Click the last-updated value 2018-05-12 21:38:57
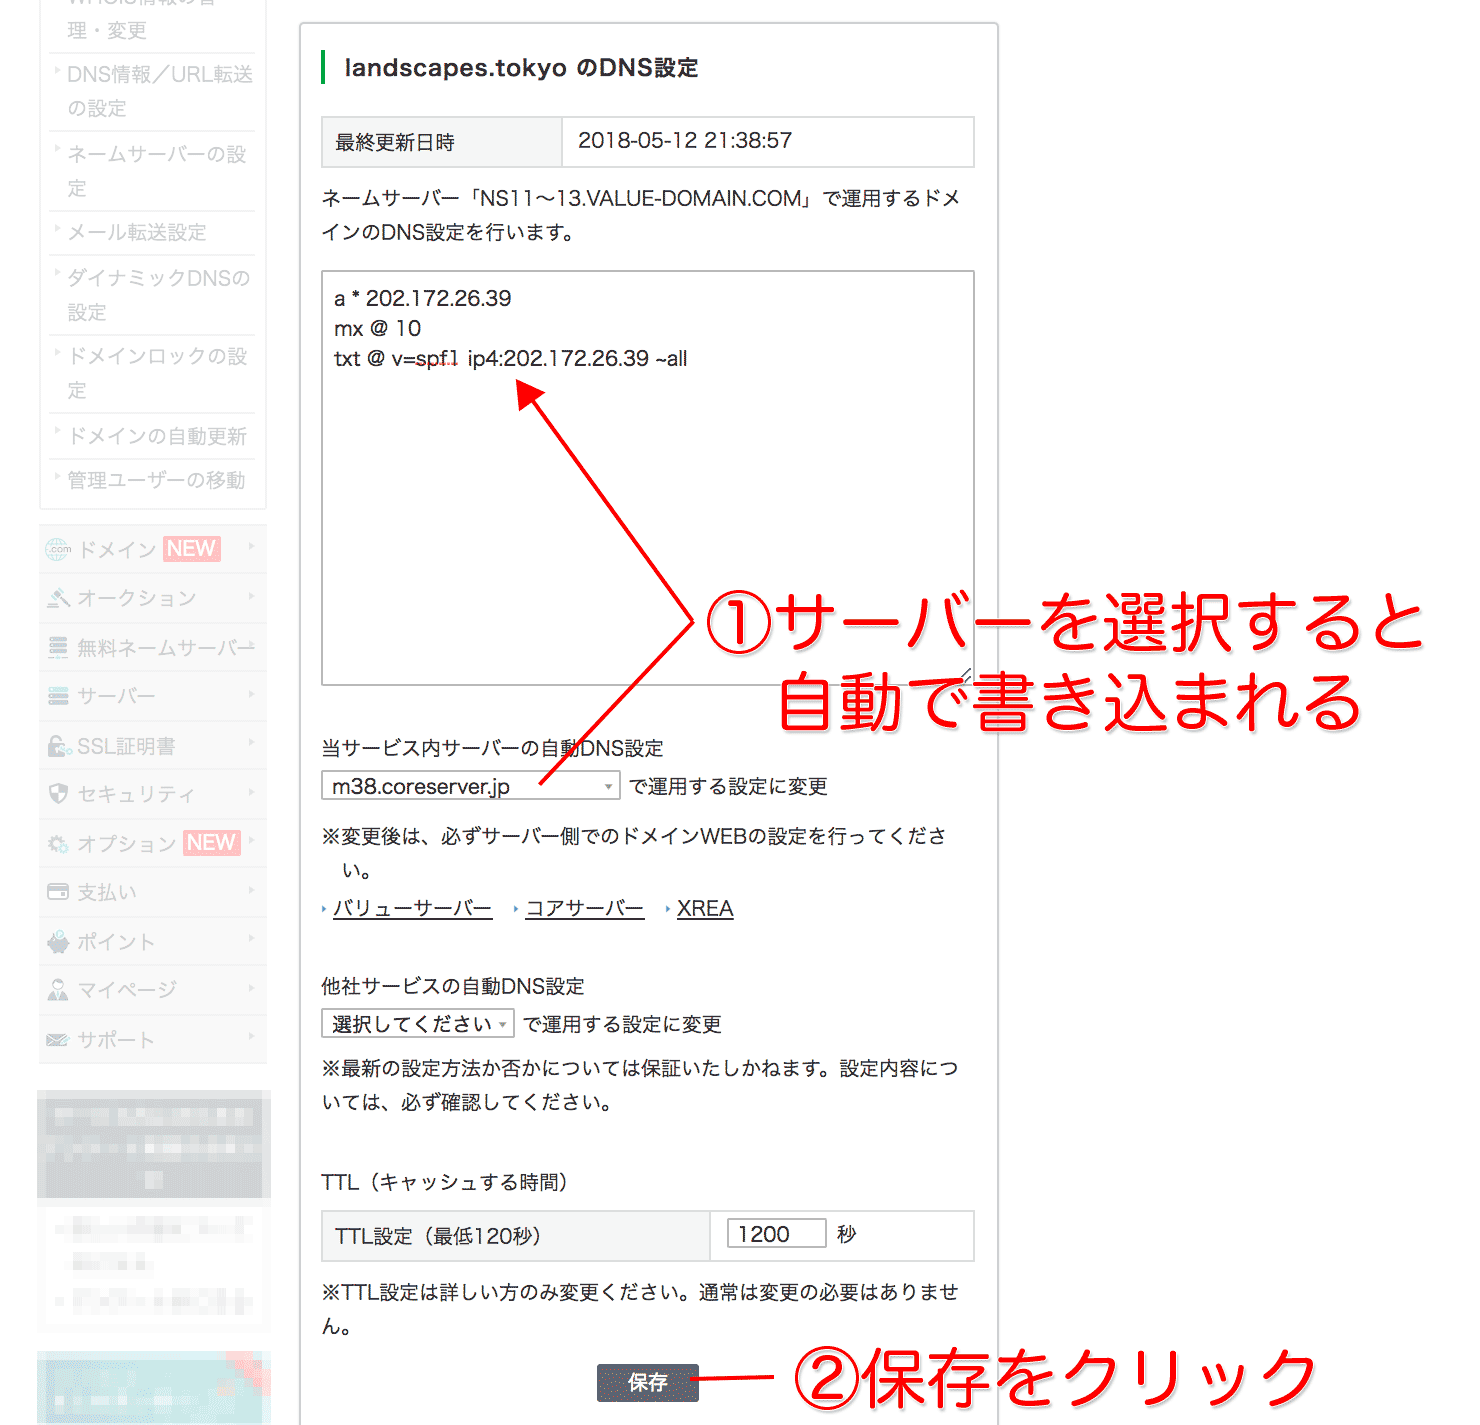Screen dimensions: 1480x1425 [685, 140]
